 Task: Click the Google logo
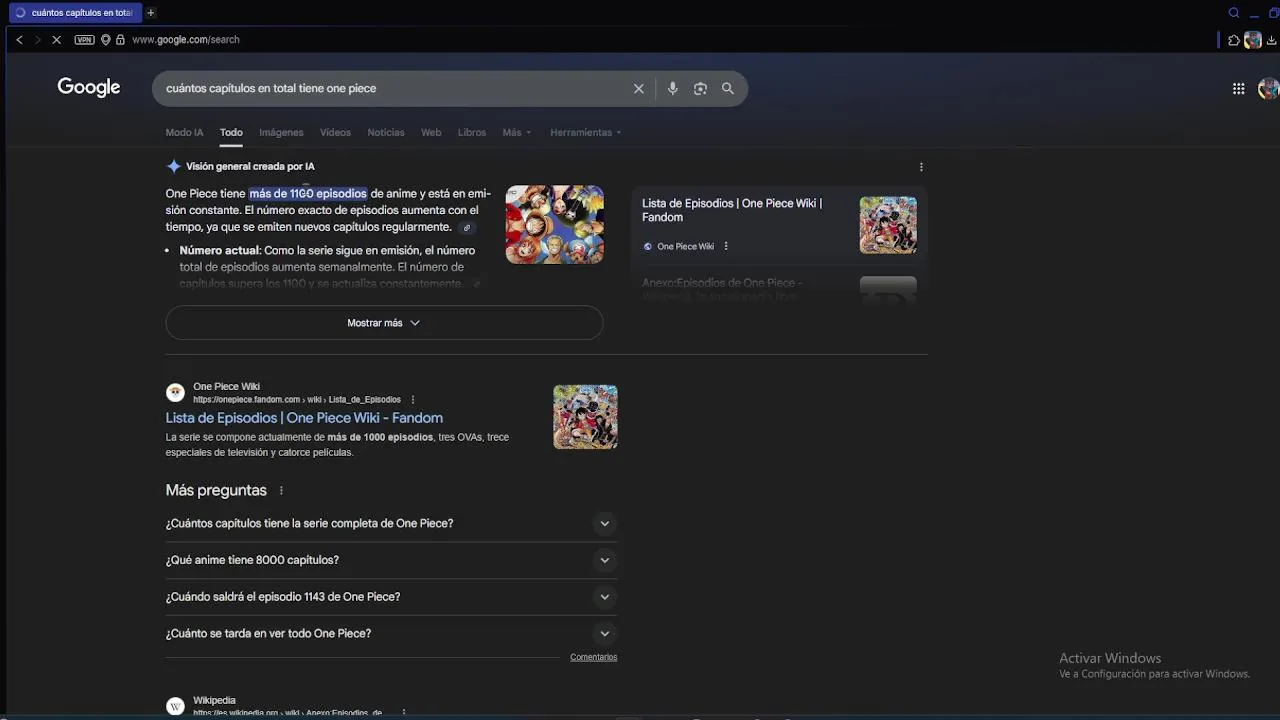(89, 87)
